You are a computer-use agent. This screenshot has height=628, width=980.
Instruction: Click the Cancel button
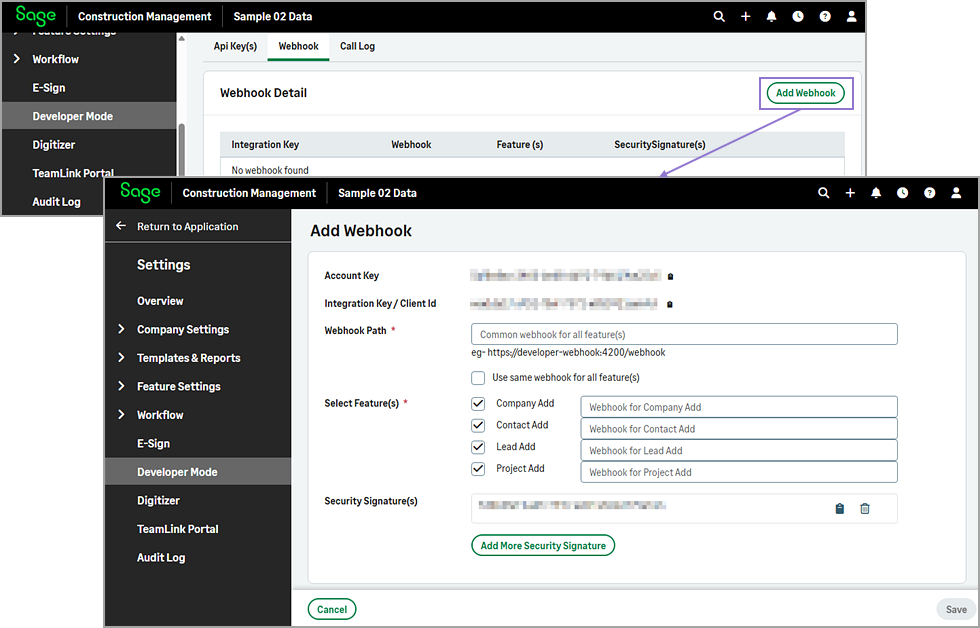point(332,609)
